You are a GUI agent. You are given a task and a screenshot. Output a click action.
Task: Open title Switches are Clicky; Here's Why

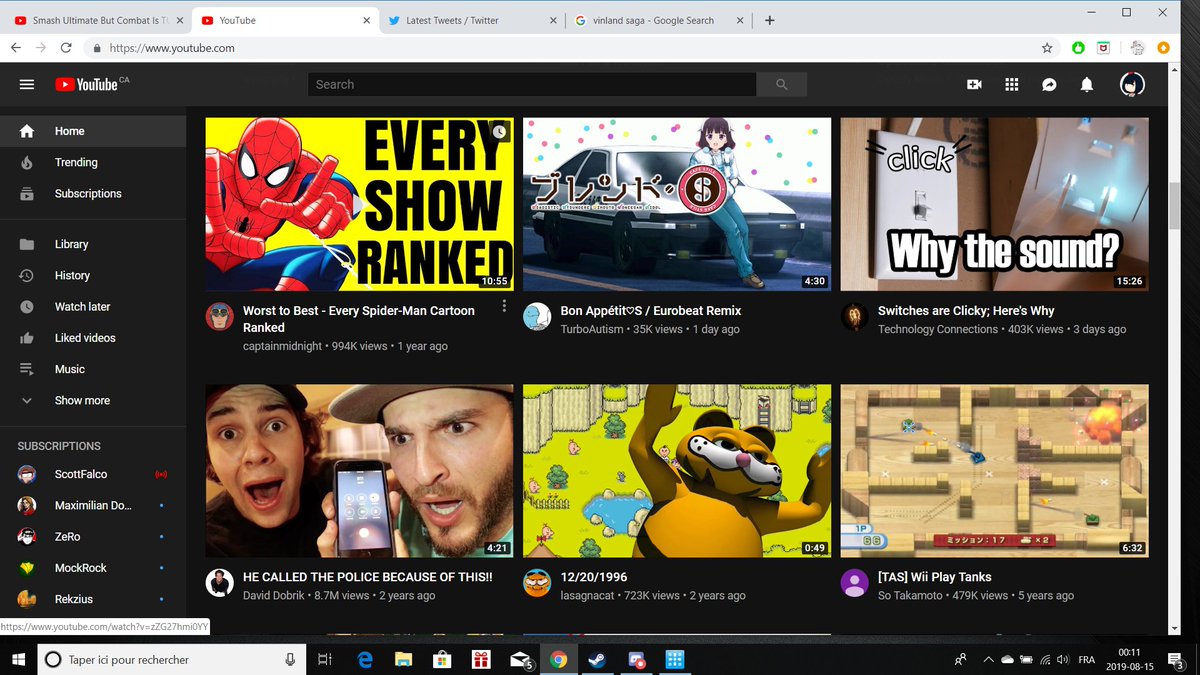(966, 311)
